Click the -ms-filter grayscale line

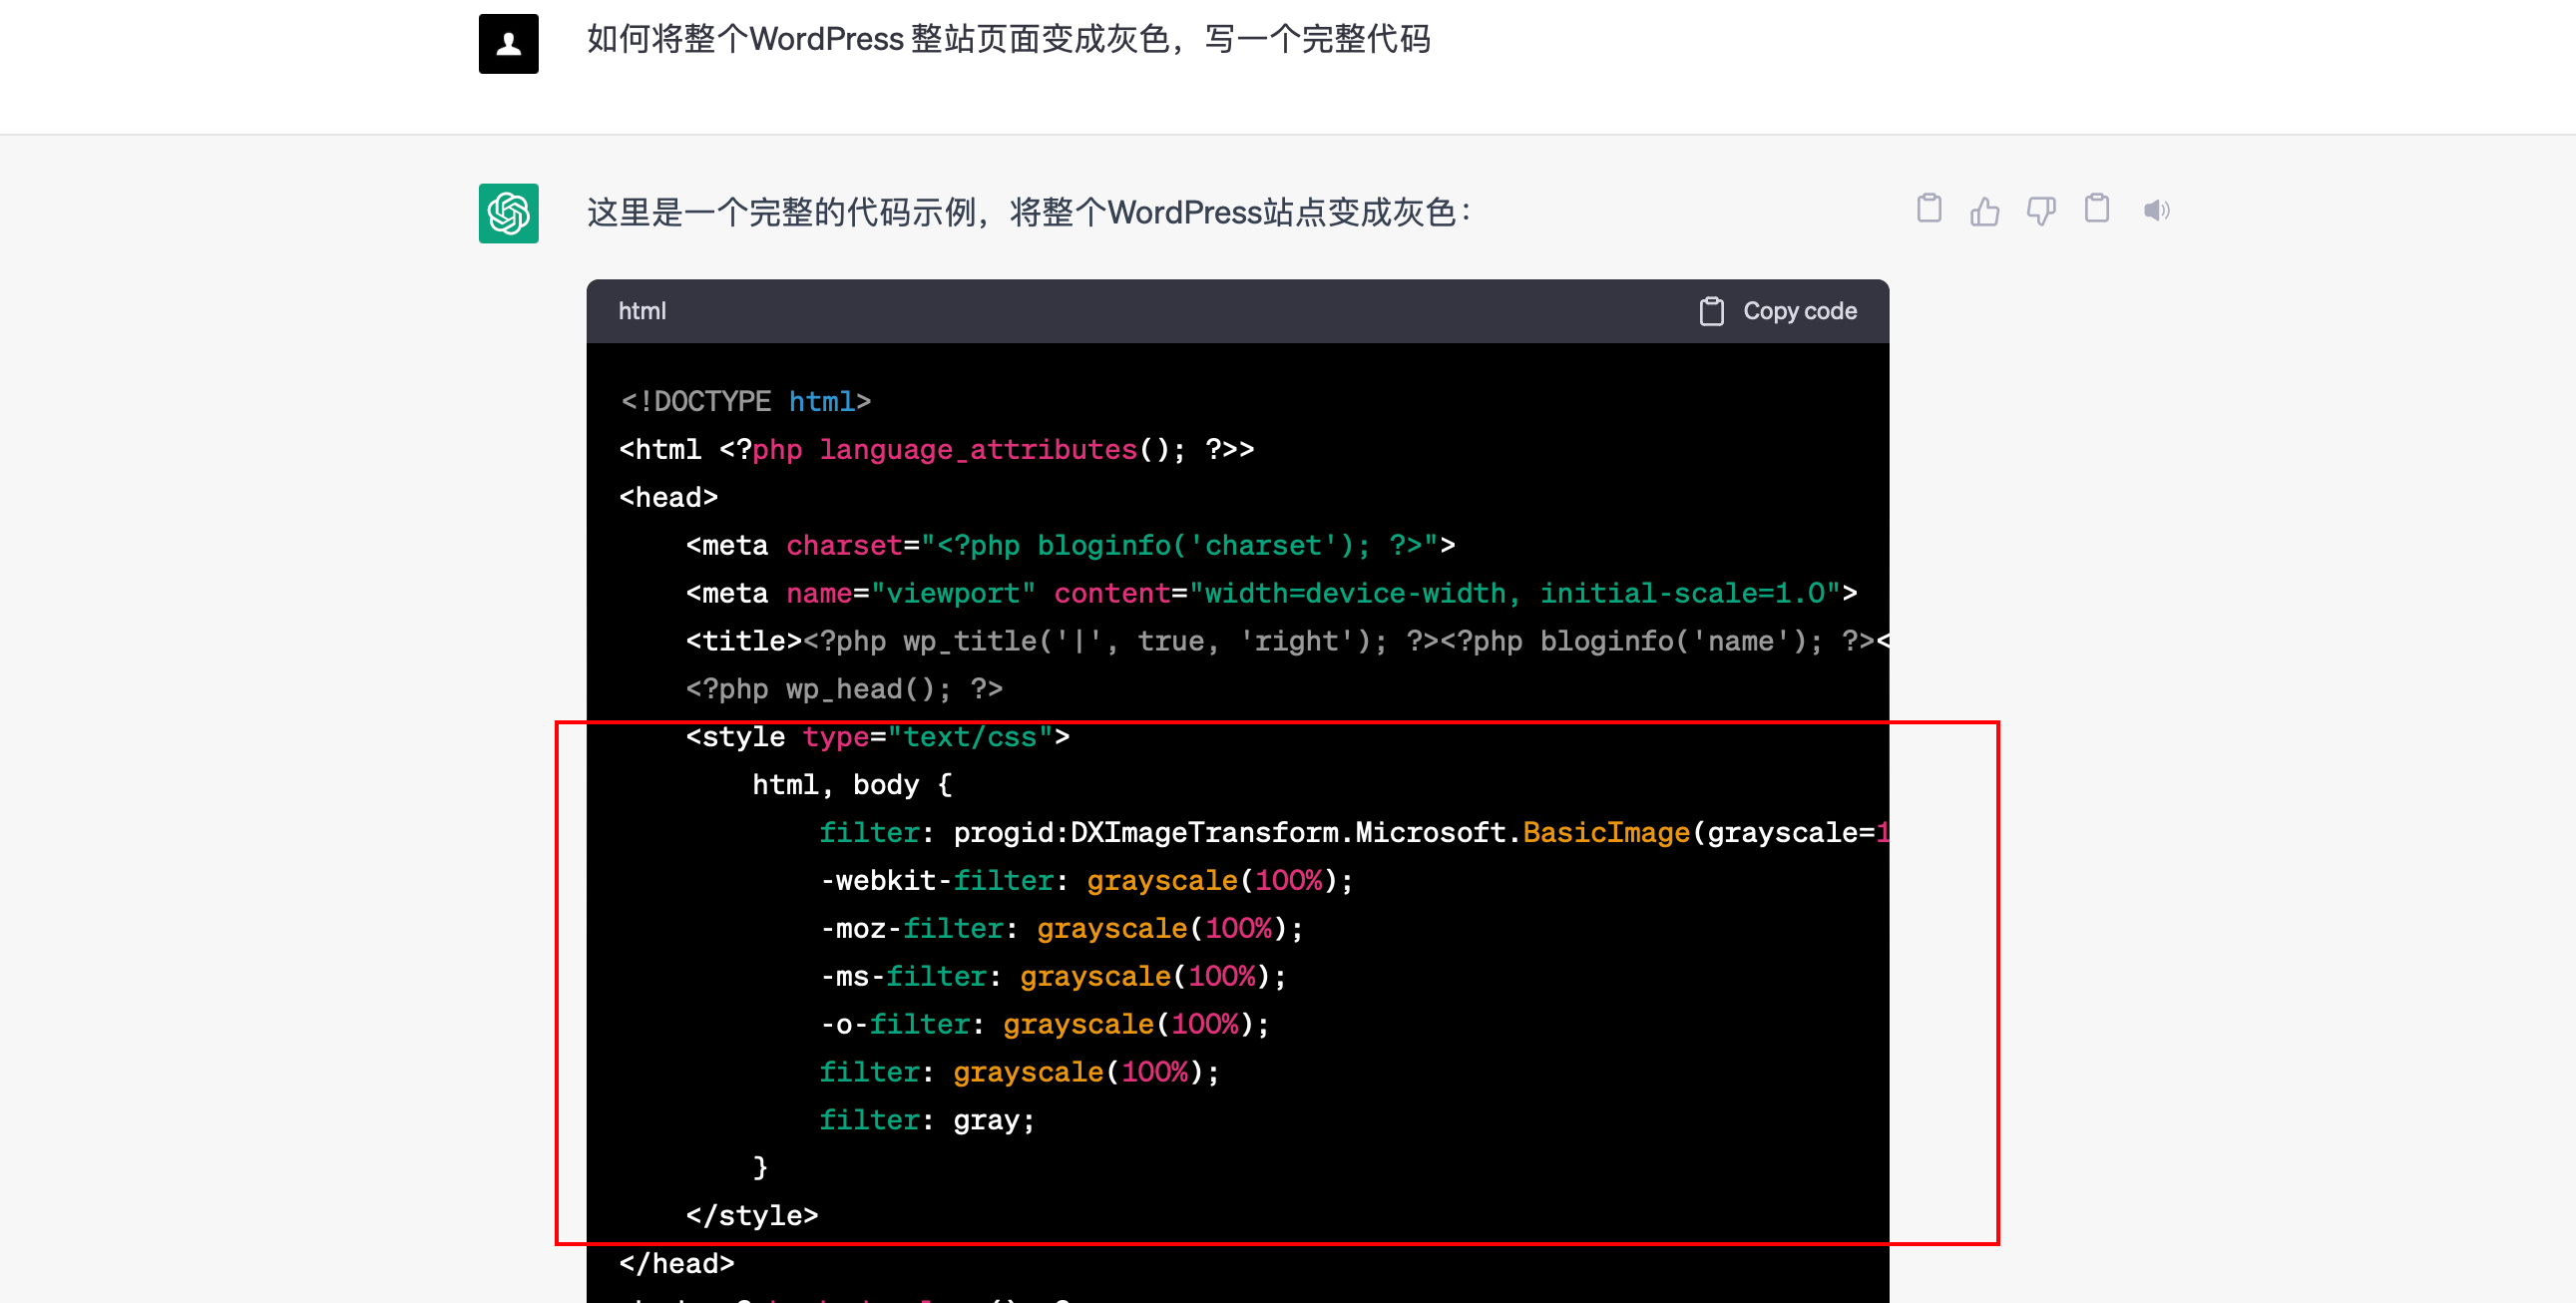[1053, 978]
